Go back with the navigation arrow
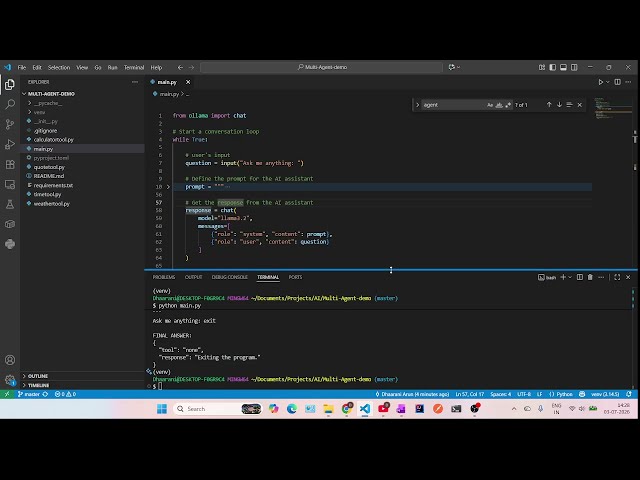Screen dimensions: 640x480 click(180, 67)
